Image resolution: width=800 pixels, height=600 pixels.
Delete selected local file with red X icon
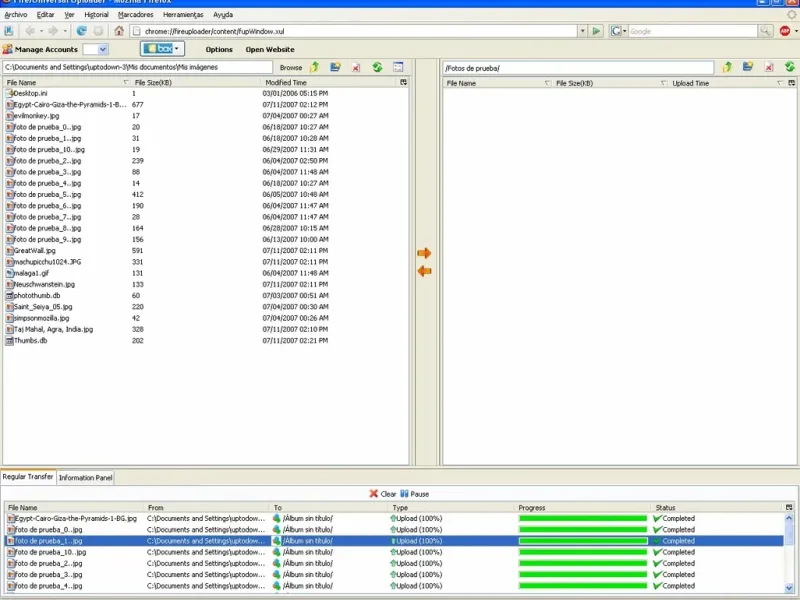coord(356,67)
